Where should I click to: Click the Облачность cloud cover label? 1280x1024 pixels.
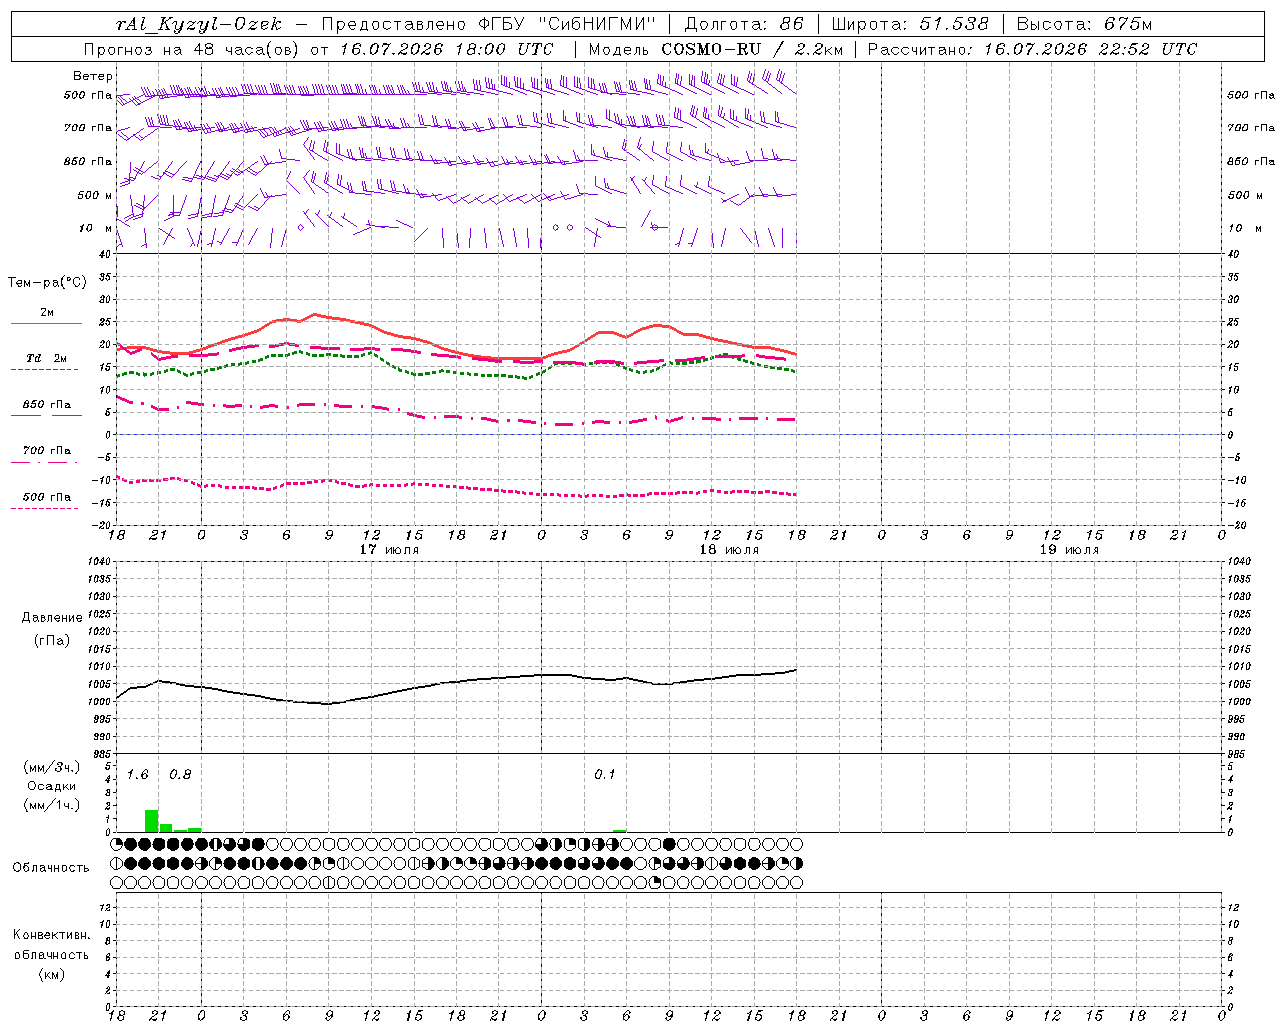(x=51, y=868)
